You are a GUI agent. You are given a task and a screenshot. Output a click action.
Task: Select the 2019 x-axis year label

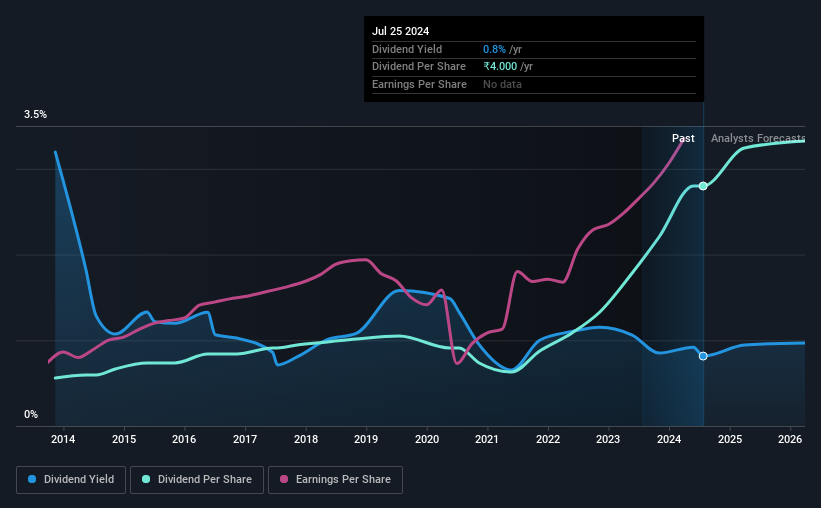366,439
